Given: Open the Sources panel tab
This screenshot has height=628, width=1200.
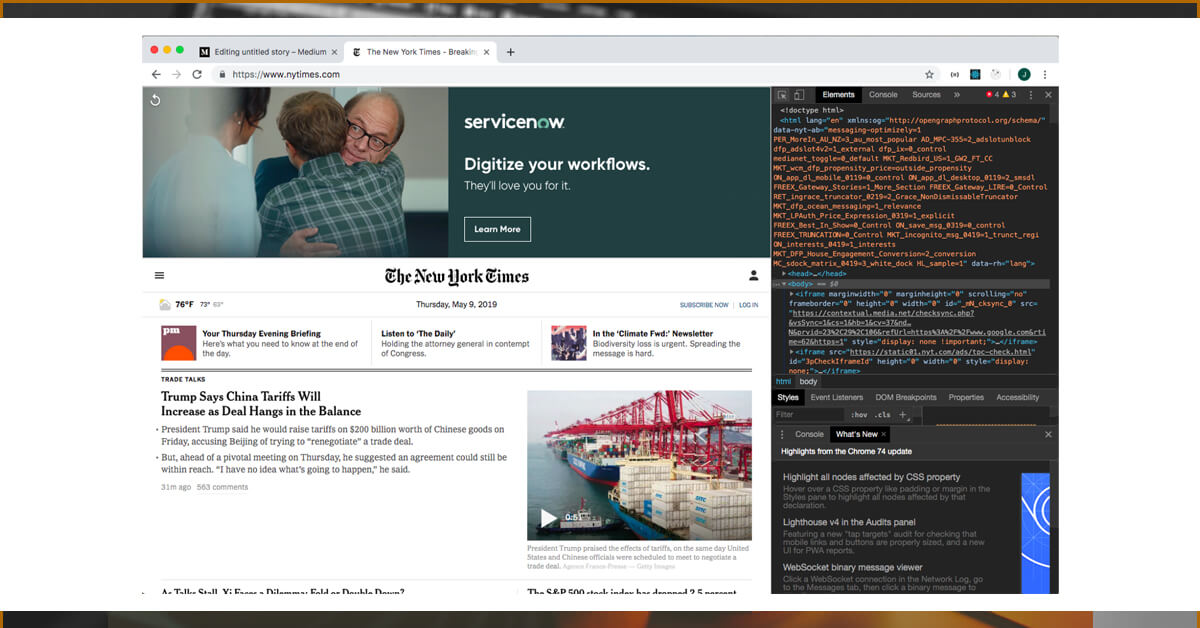Looking at the screenshot, I should pyautogui.click(x=926, y=95).
